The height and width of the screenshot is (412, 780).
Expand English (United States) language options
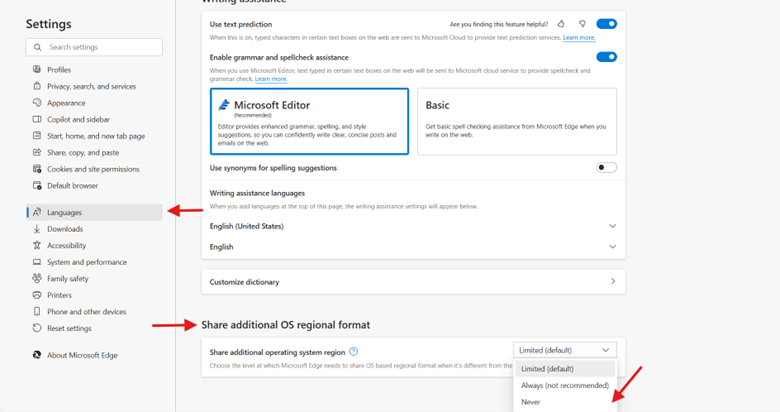coord(612,226)
